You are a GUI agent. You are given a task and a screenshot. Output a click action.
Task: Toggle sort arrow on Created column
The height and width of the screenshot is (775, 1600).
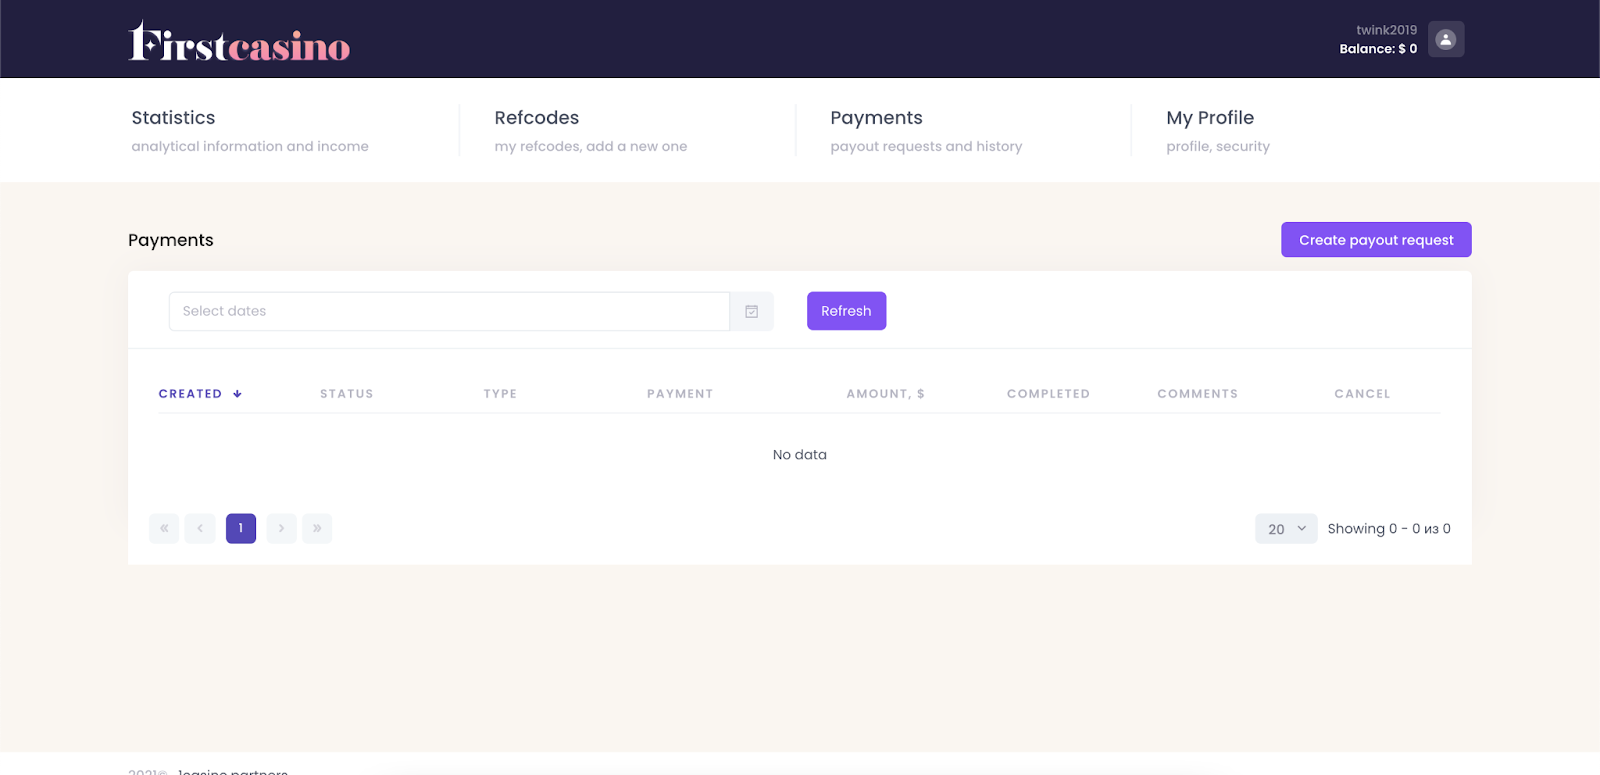pos(237,394)
